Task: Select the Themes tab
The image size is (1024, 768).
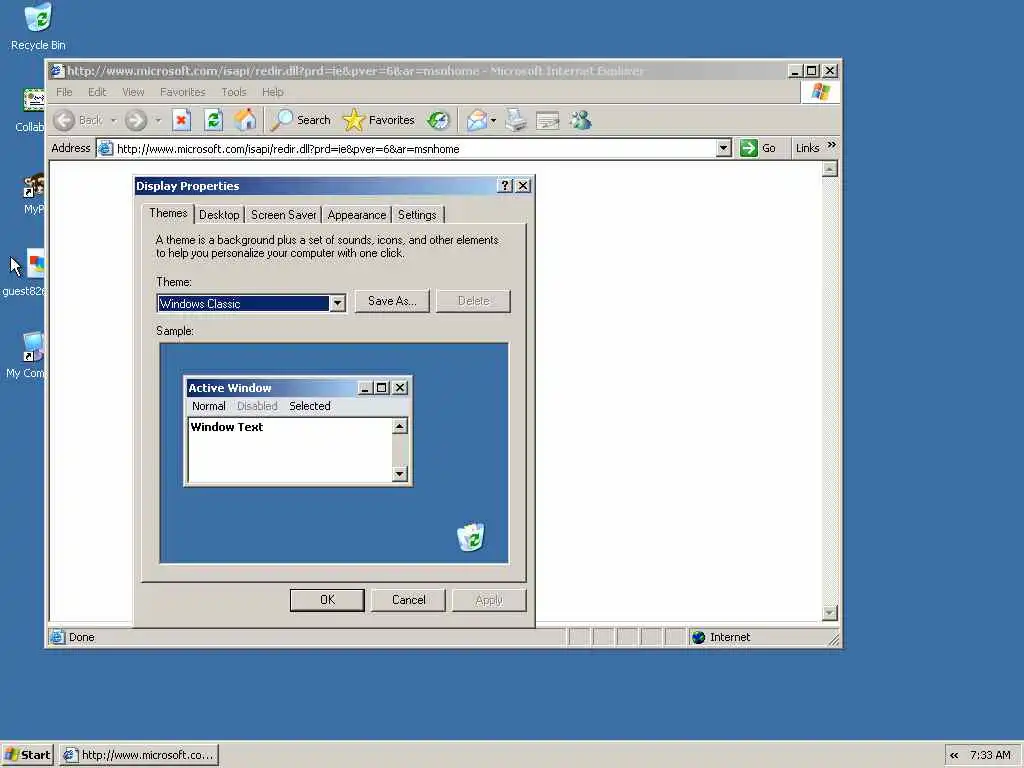Action: tap(168, 214)
